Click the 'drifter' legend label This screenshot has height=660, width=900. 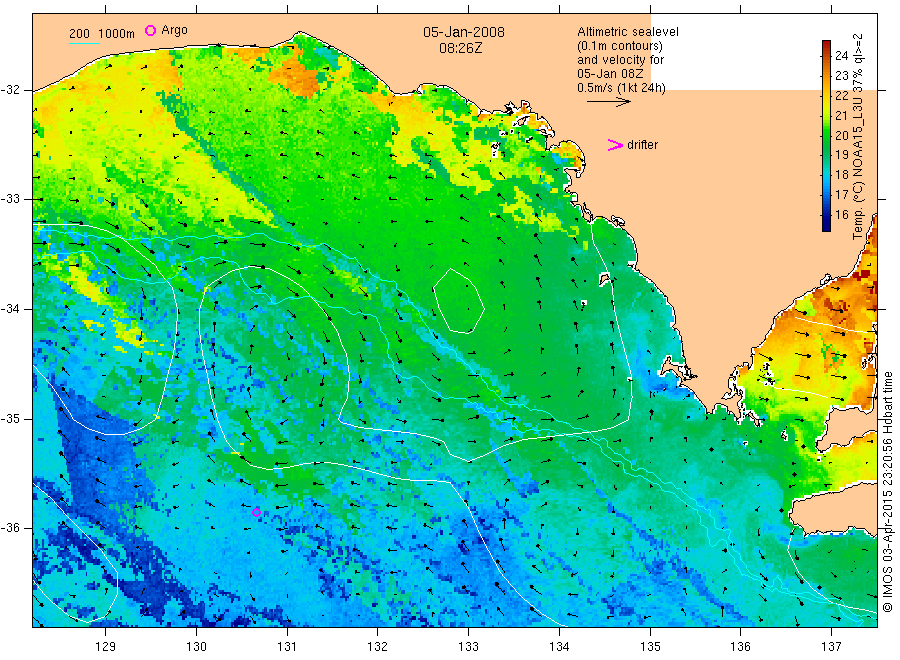642,145
